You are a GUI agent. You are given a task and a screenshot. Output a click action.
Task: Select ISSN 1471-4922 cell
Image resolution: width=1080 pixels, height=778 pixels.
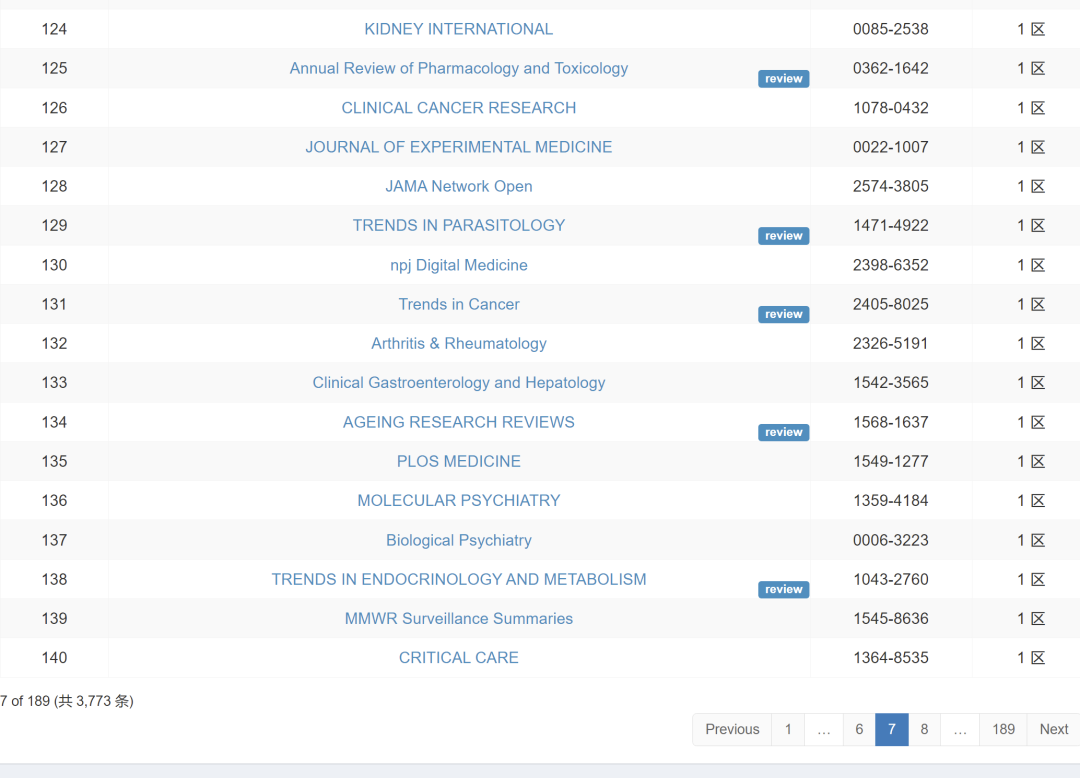click(891, 225)
